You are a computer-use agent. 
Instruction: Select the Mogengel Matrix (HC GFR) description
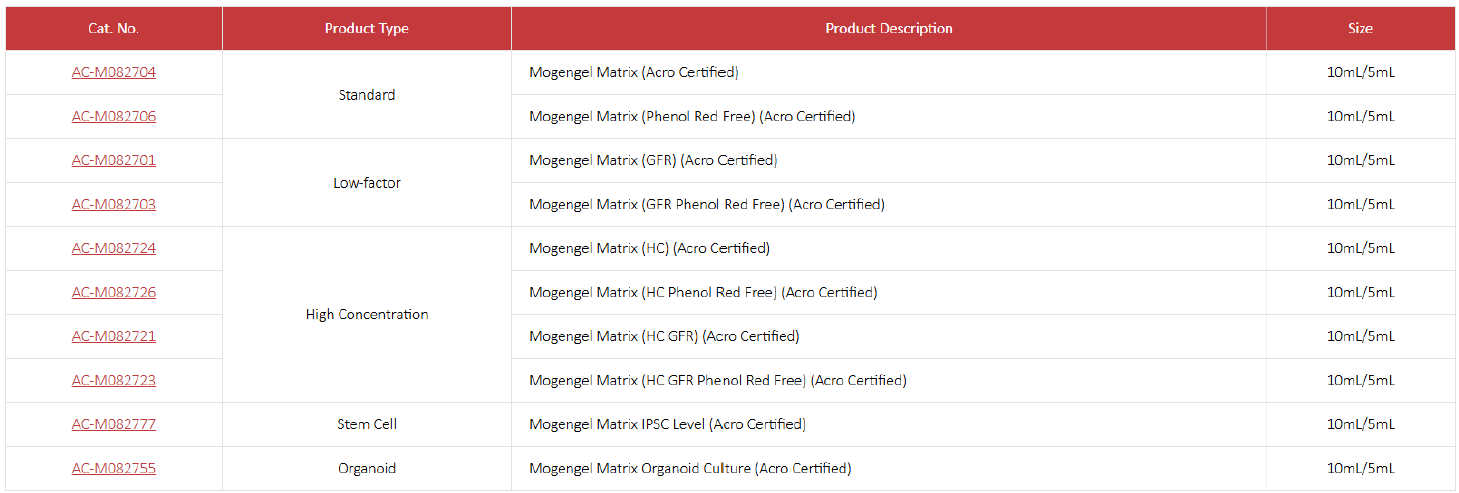(664, 336)
